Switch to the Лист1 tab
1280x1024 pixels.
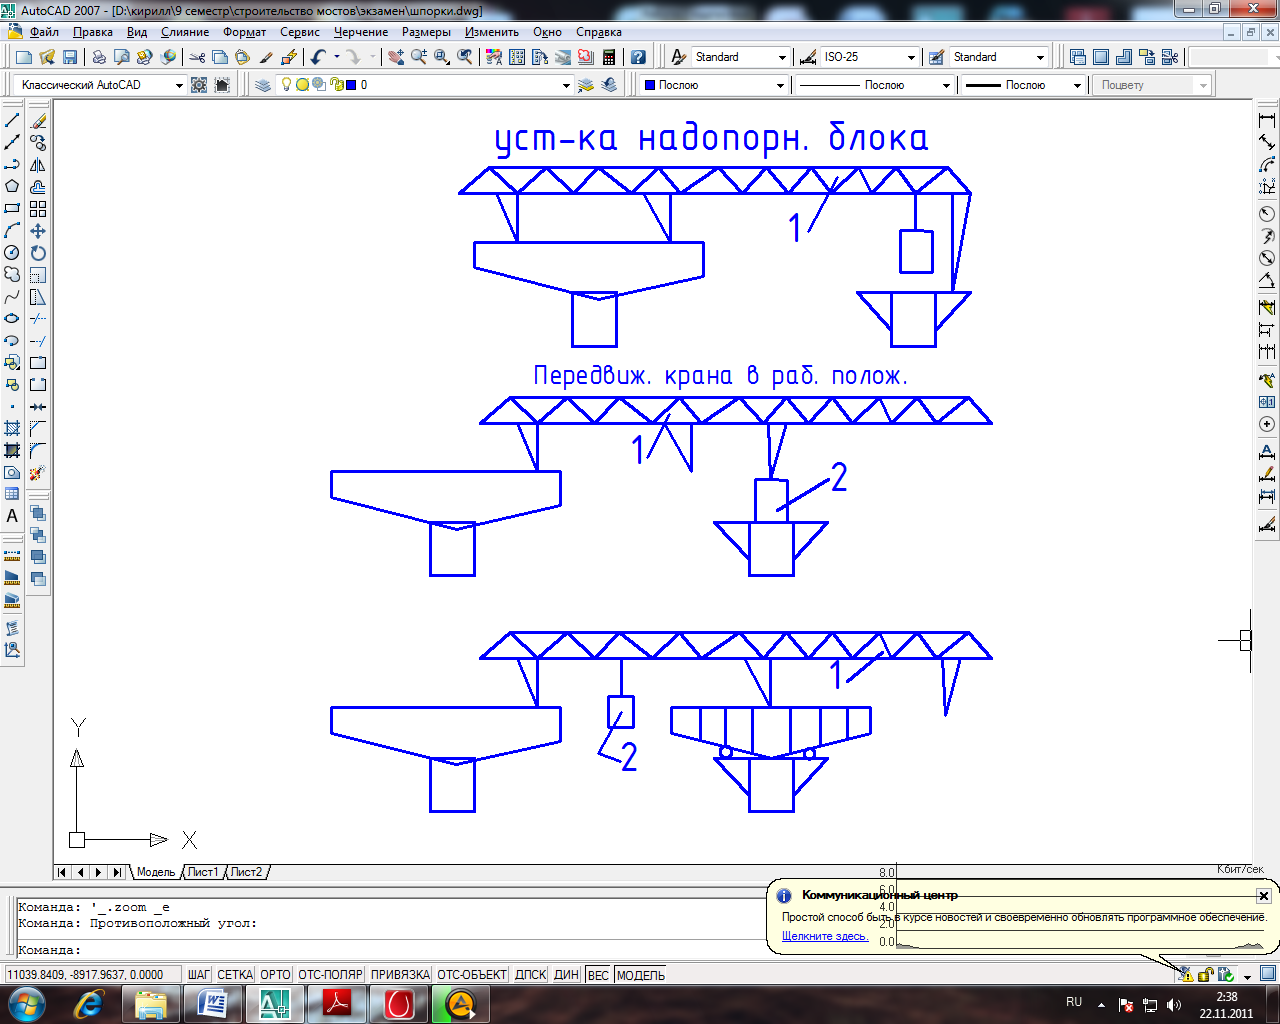(x=203, y=872)
